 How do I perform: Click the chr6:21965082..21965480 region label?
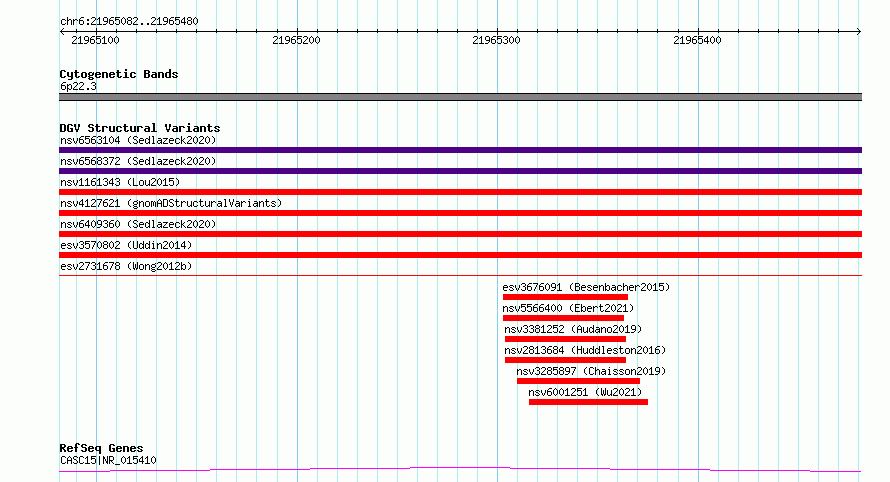coord(129,22)
